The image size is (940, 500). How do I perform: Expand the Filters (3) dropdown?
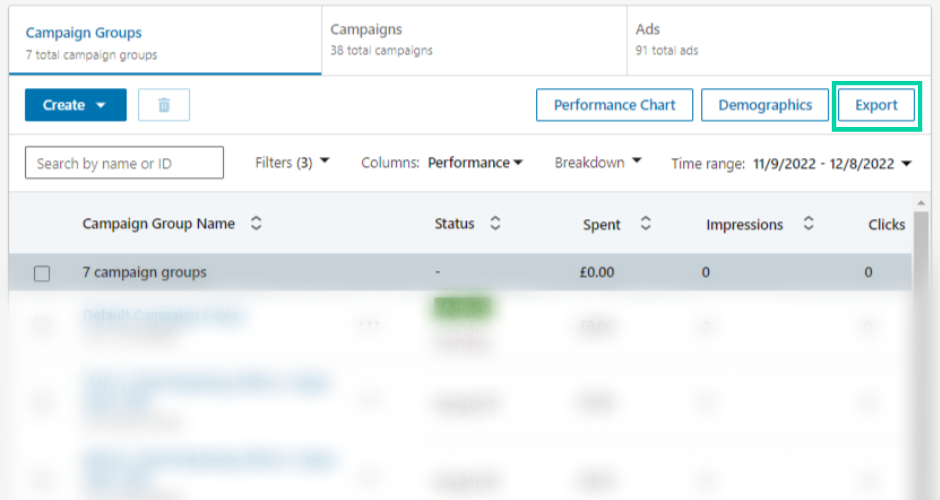292,162
